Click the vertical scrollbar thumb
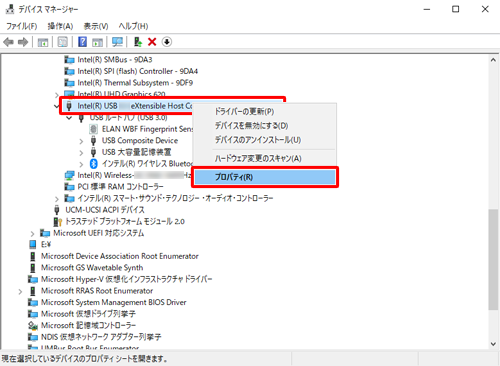The width and height of the screenshot is (500, 366). (x=493, y=259)
